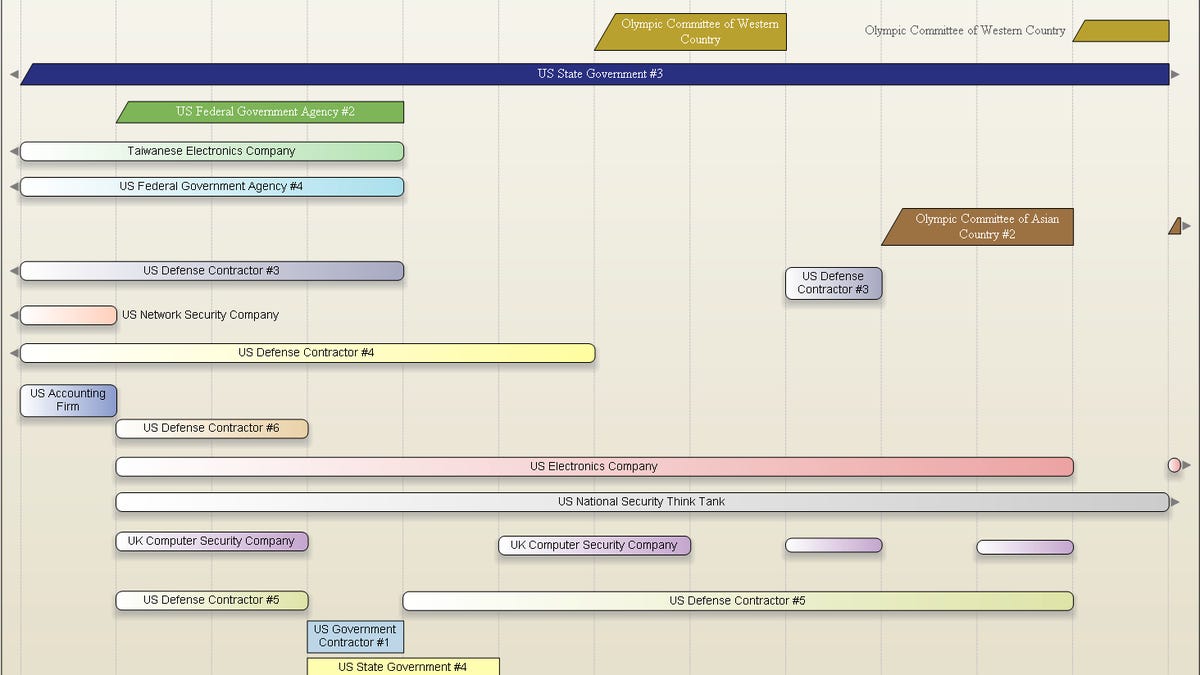
Task: Click right arrow ending US National Security Think Tank
Action: pyautogui.click(x=1175, y=502)
